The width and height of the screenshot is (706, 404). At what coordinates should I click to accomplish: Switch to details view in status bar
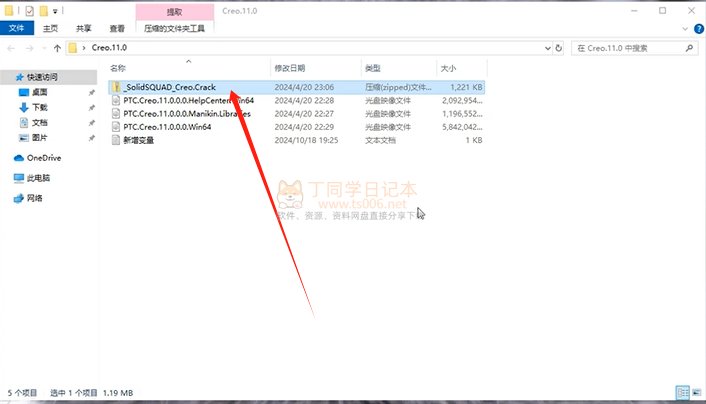683,393
